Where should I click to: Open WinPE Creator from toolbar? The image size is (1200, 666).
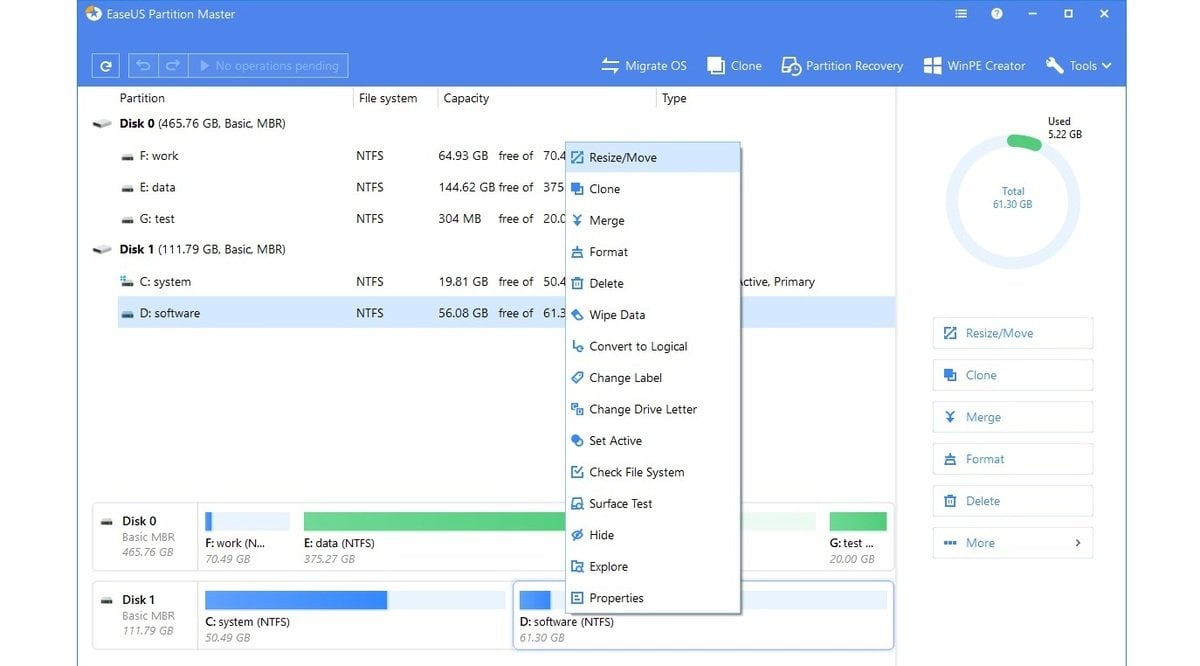click(x=974, y=66)
